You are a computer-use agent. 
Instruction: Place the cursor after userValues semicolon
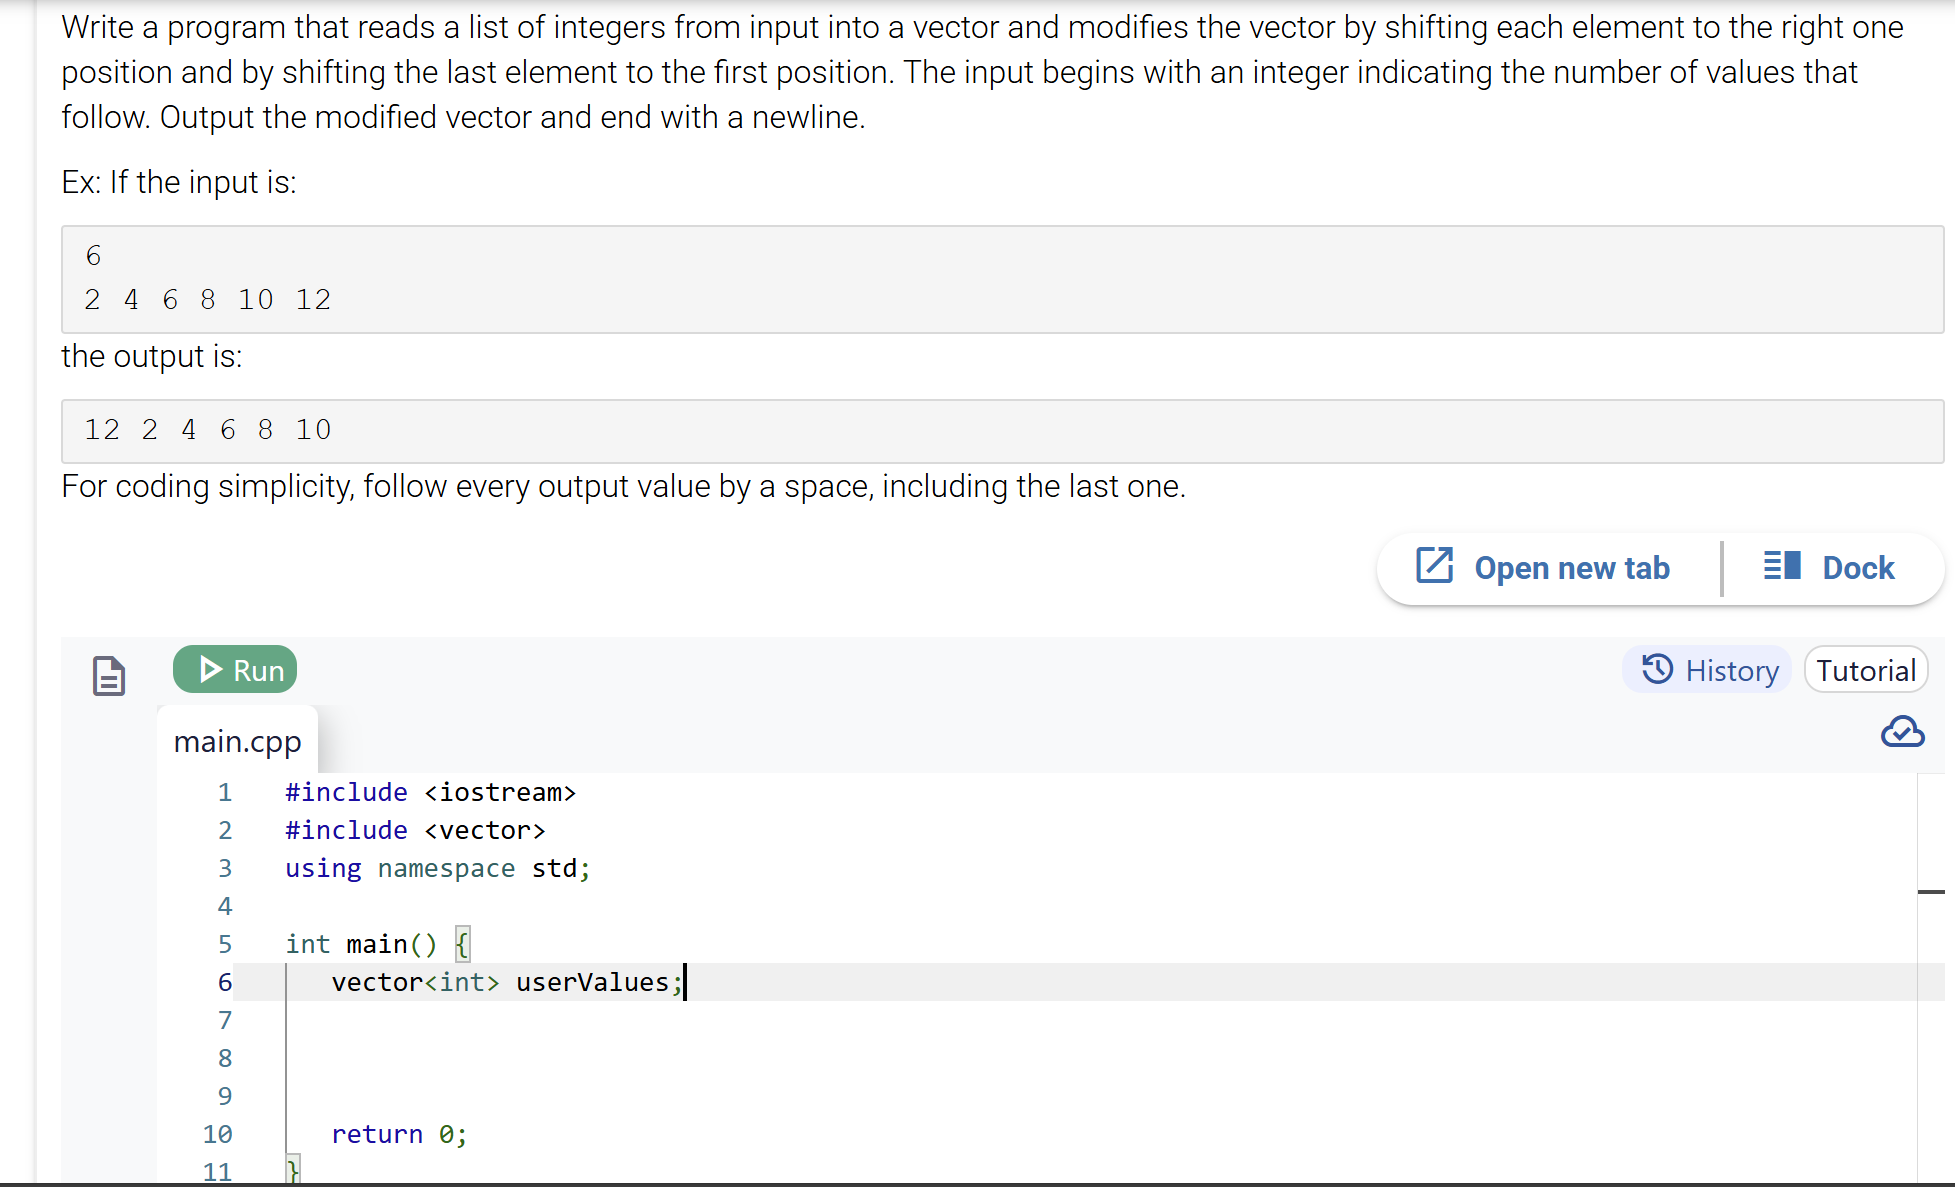pos(684,982)
